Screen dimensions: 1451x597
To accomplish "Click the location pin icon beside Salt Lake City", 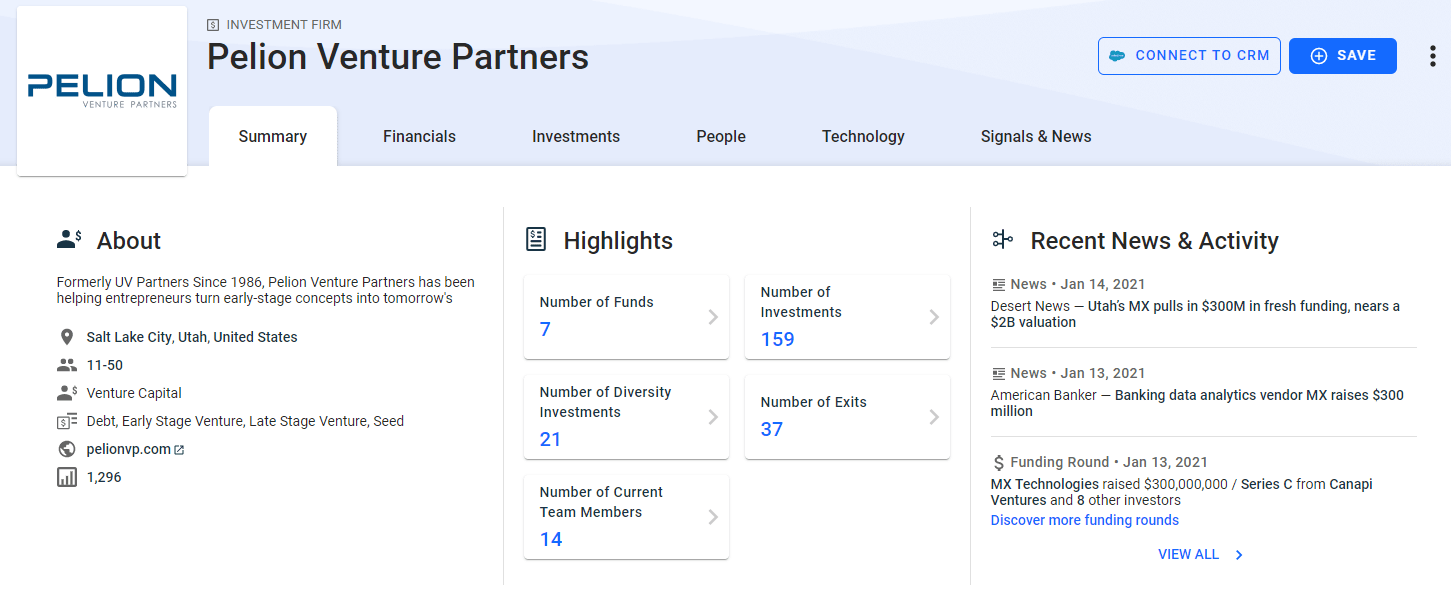I will (67, 337).
